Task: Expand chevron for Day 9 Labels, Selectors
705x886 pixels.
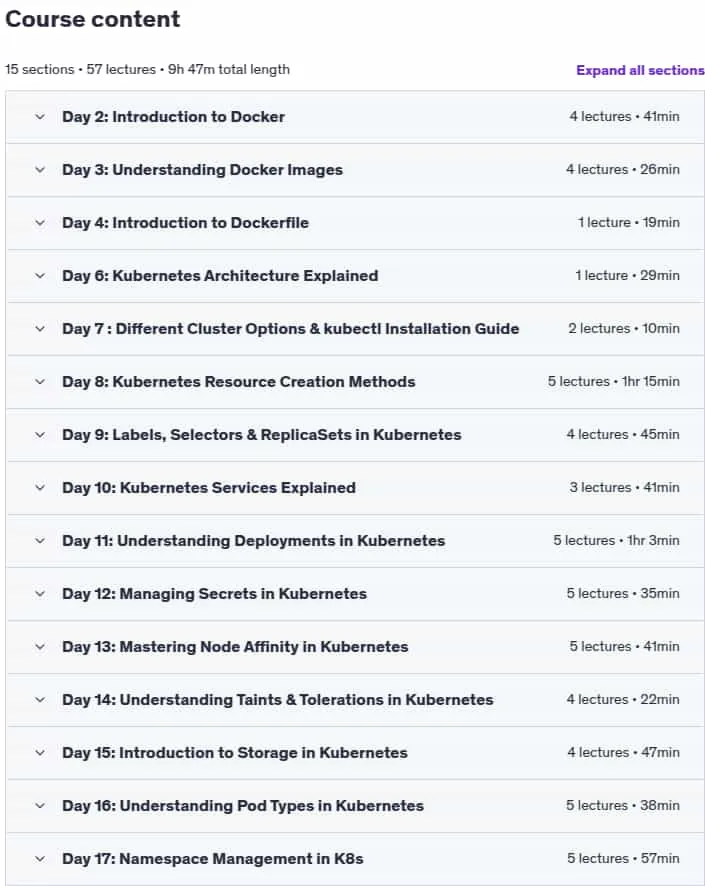Action: (x=40, y=435)
